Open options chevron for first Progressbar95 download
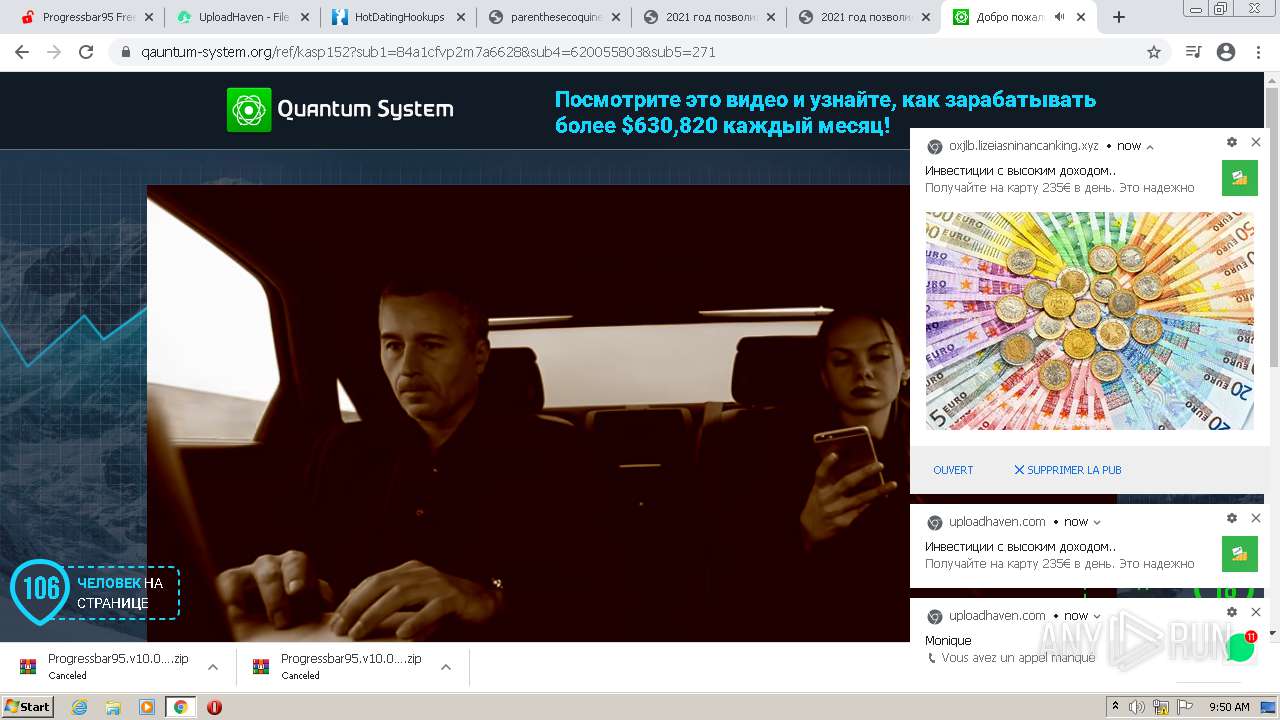The width and height of the screenshot is (1280, 720). pos(212,667)
